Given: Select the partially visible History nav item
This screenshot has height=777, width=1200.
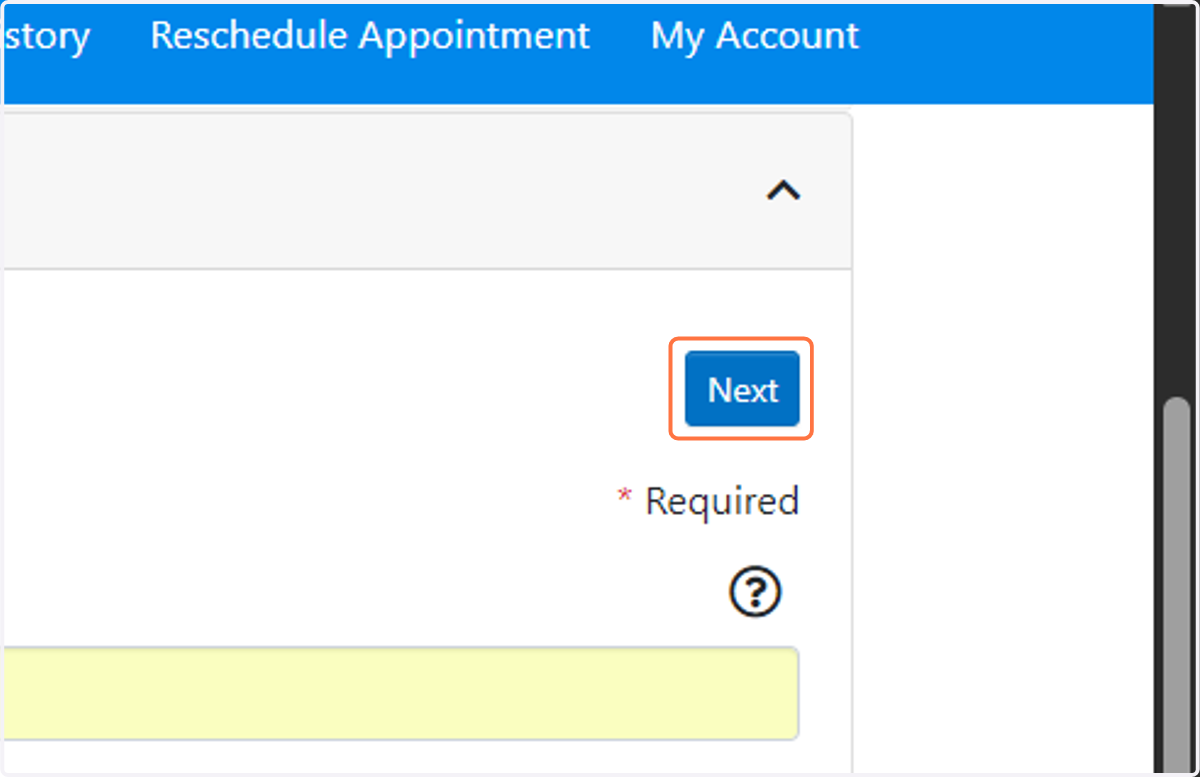Looking at the screenshot, I should pyautogui.click(x=45, y=36).
